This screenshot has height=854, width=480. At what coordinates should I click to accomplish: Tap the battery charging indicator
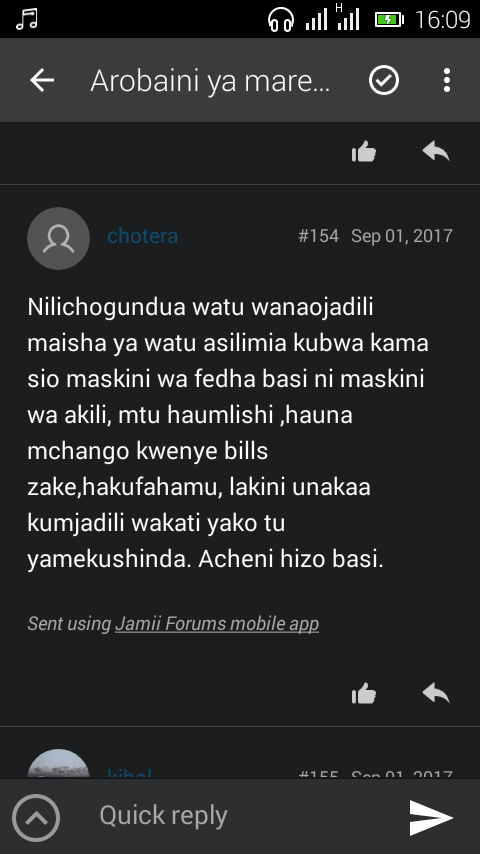coord(389,20)
